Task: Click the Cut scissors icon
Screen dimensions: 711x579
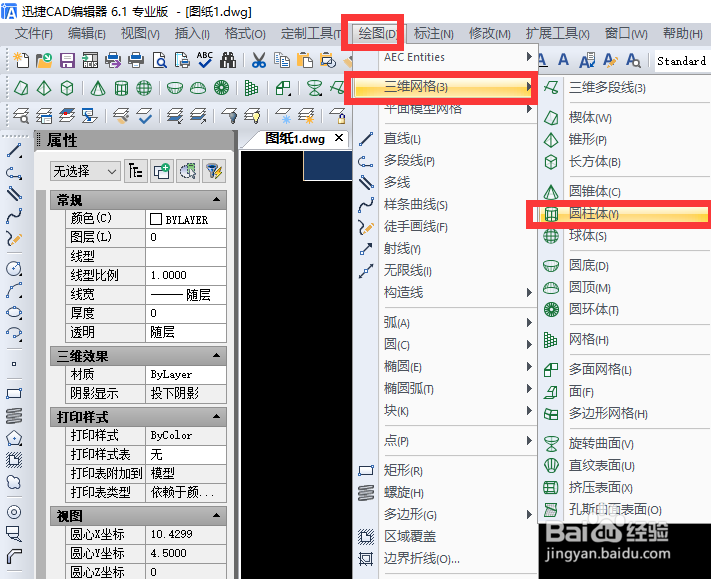Action: (x=259, y=60)
